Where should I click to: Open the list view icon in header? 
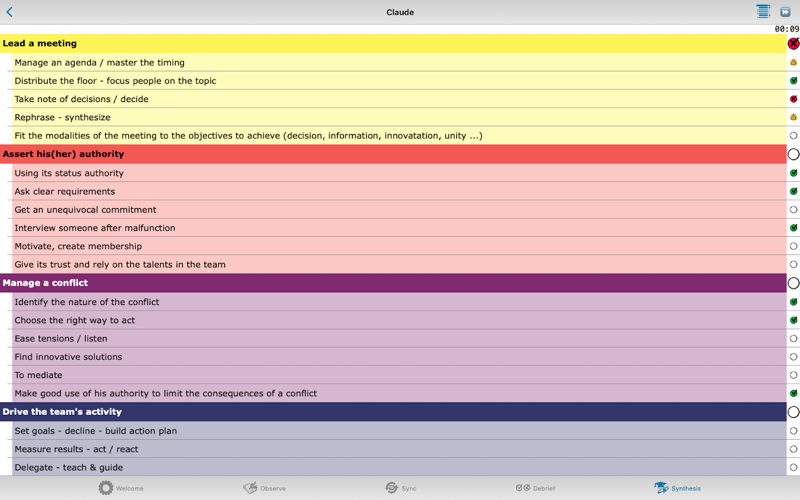coord(763,11)
